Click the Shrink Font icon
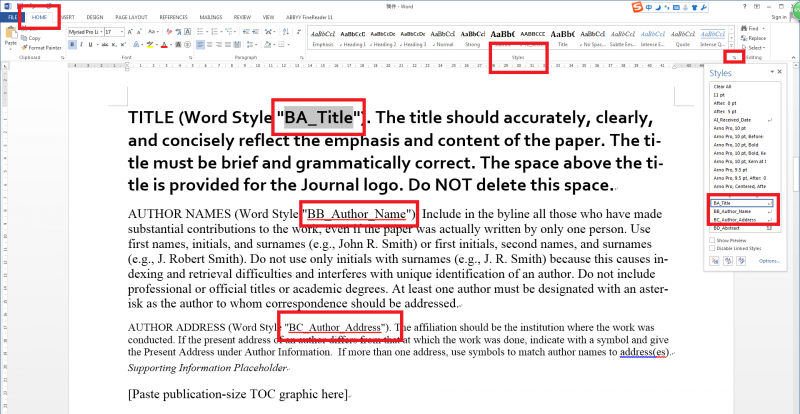The width and height of the screenshot is (800, 414). tap(139, 32)
